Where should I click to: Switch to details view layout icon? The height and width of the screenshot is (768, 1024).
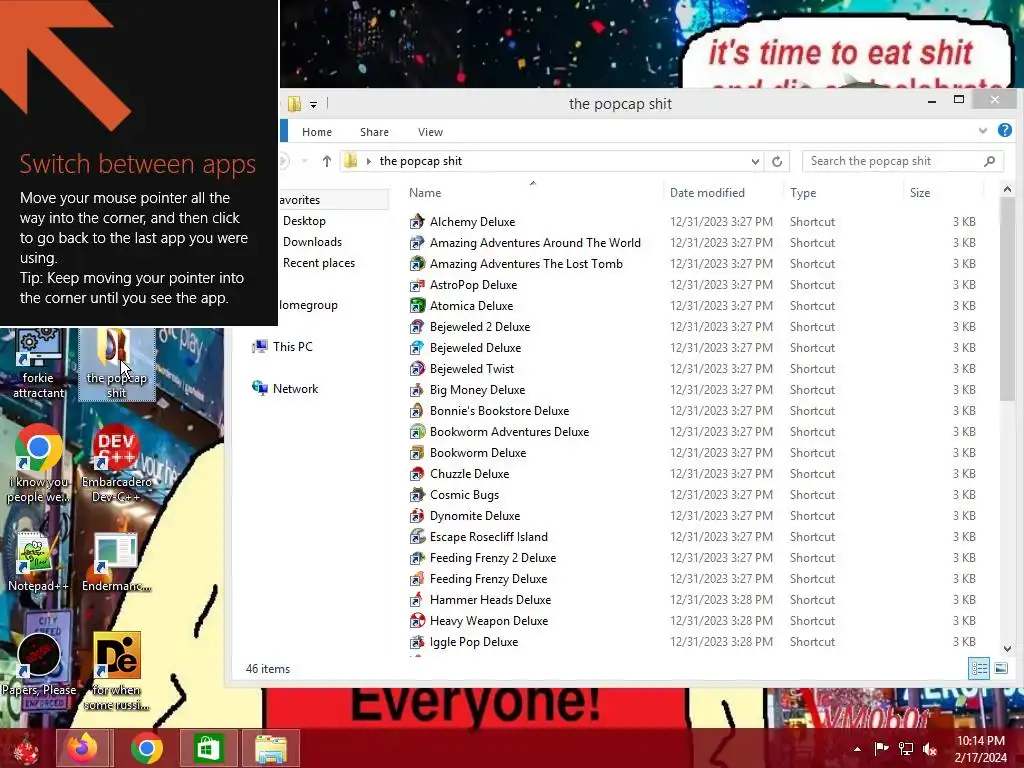tap(979, 668)
